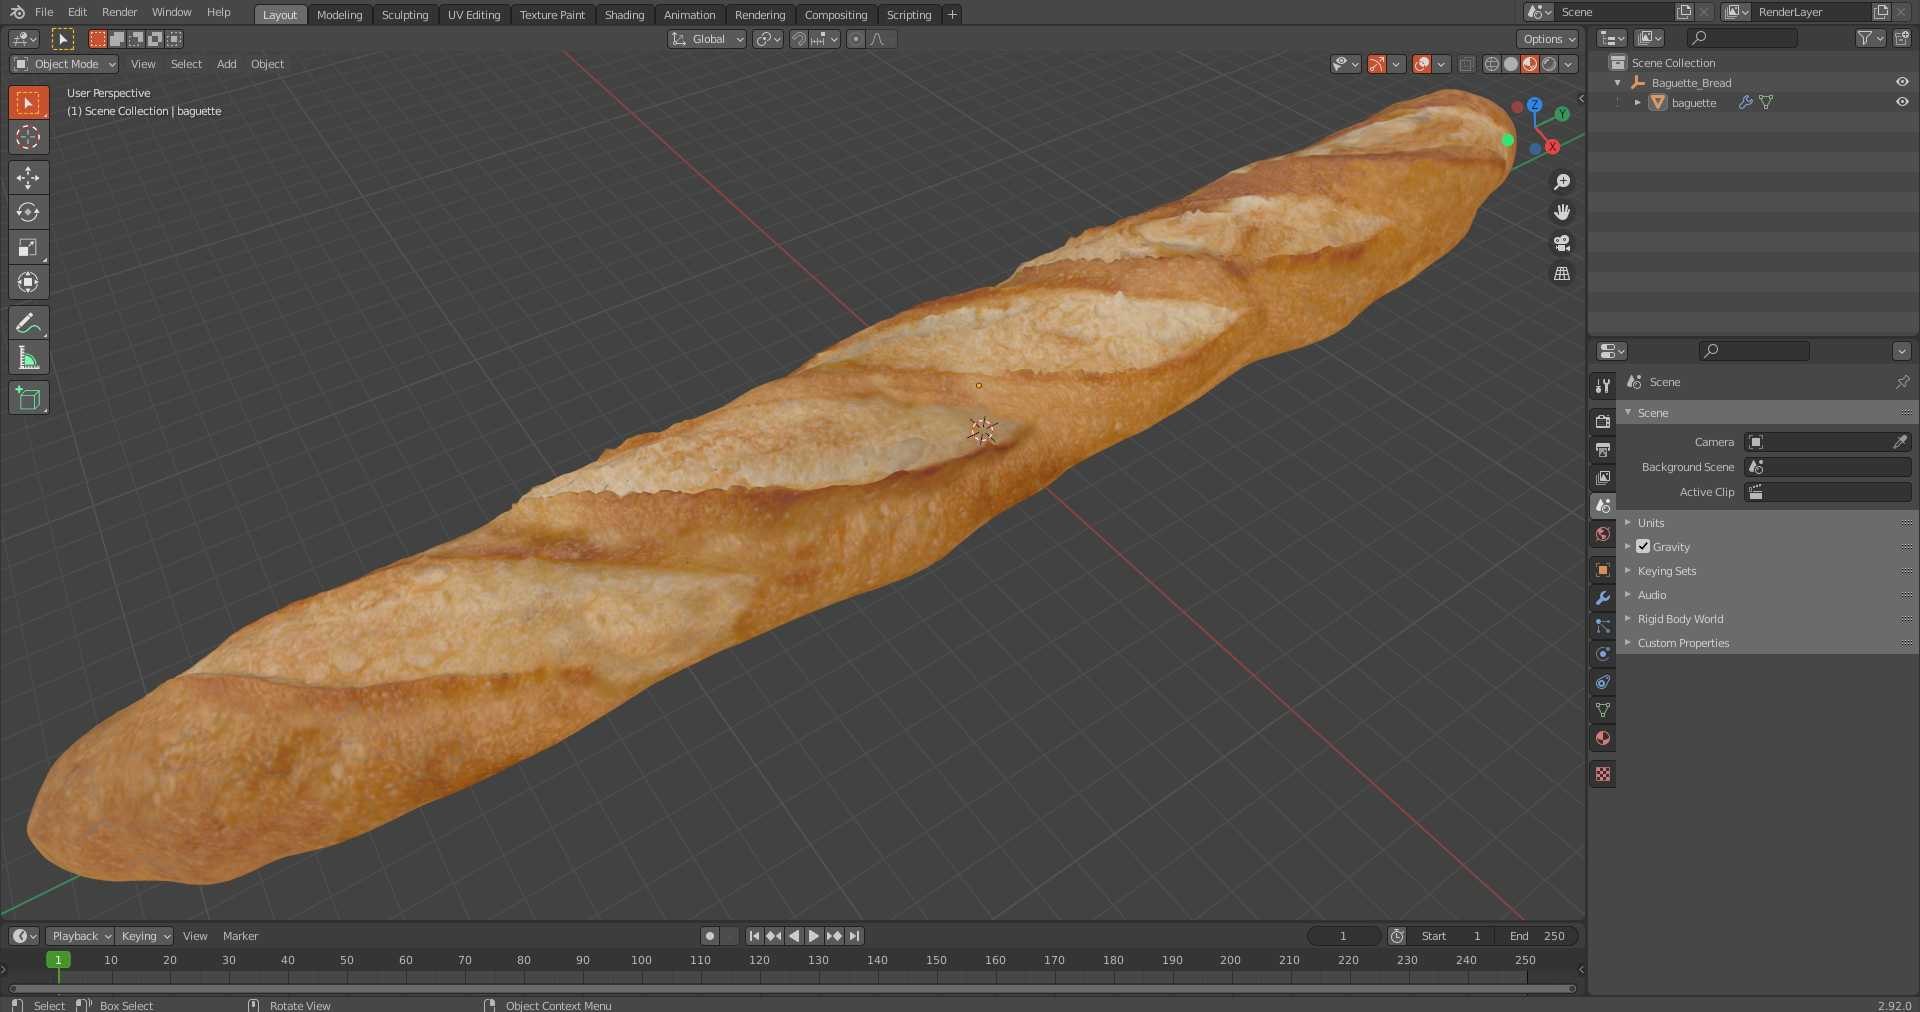Open Texture properties checker icon

click(x=1603, y=774)
